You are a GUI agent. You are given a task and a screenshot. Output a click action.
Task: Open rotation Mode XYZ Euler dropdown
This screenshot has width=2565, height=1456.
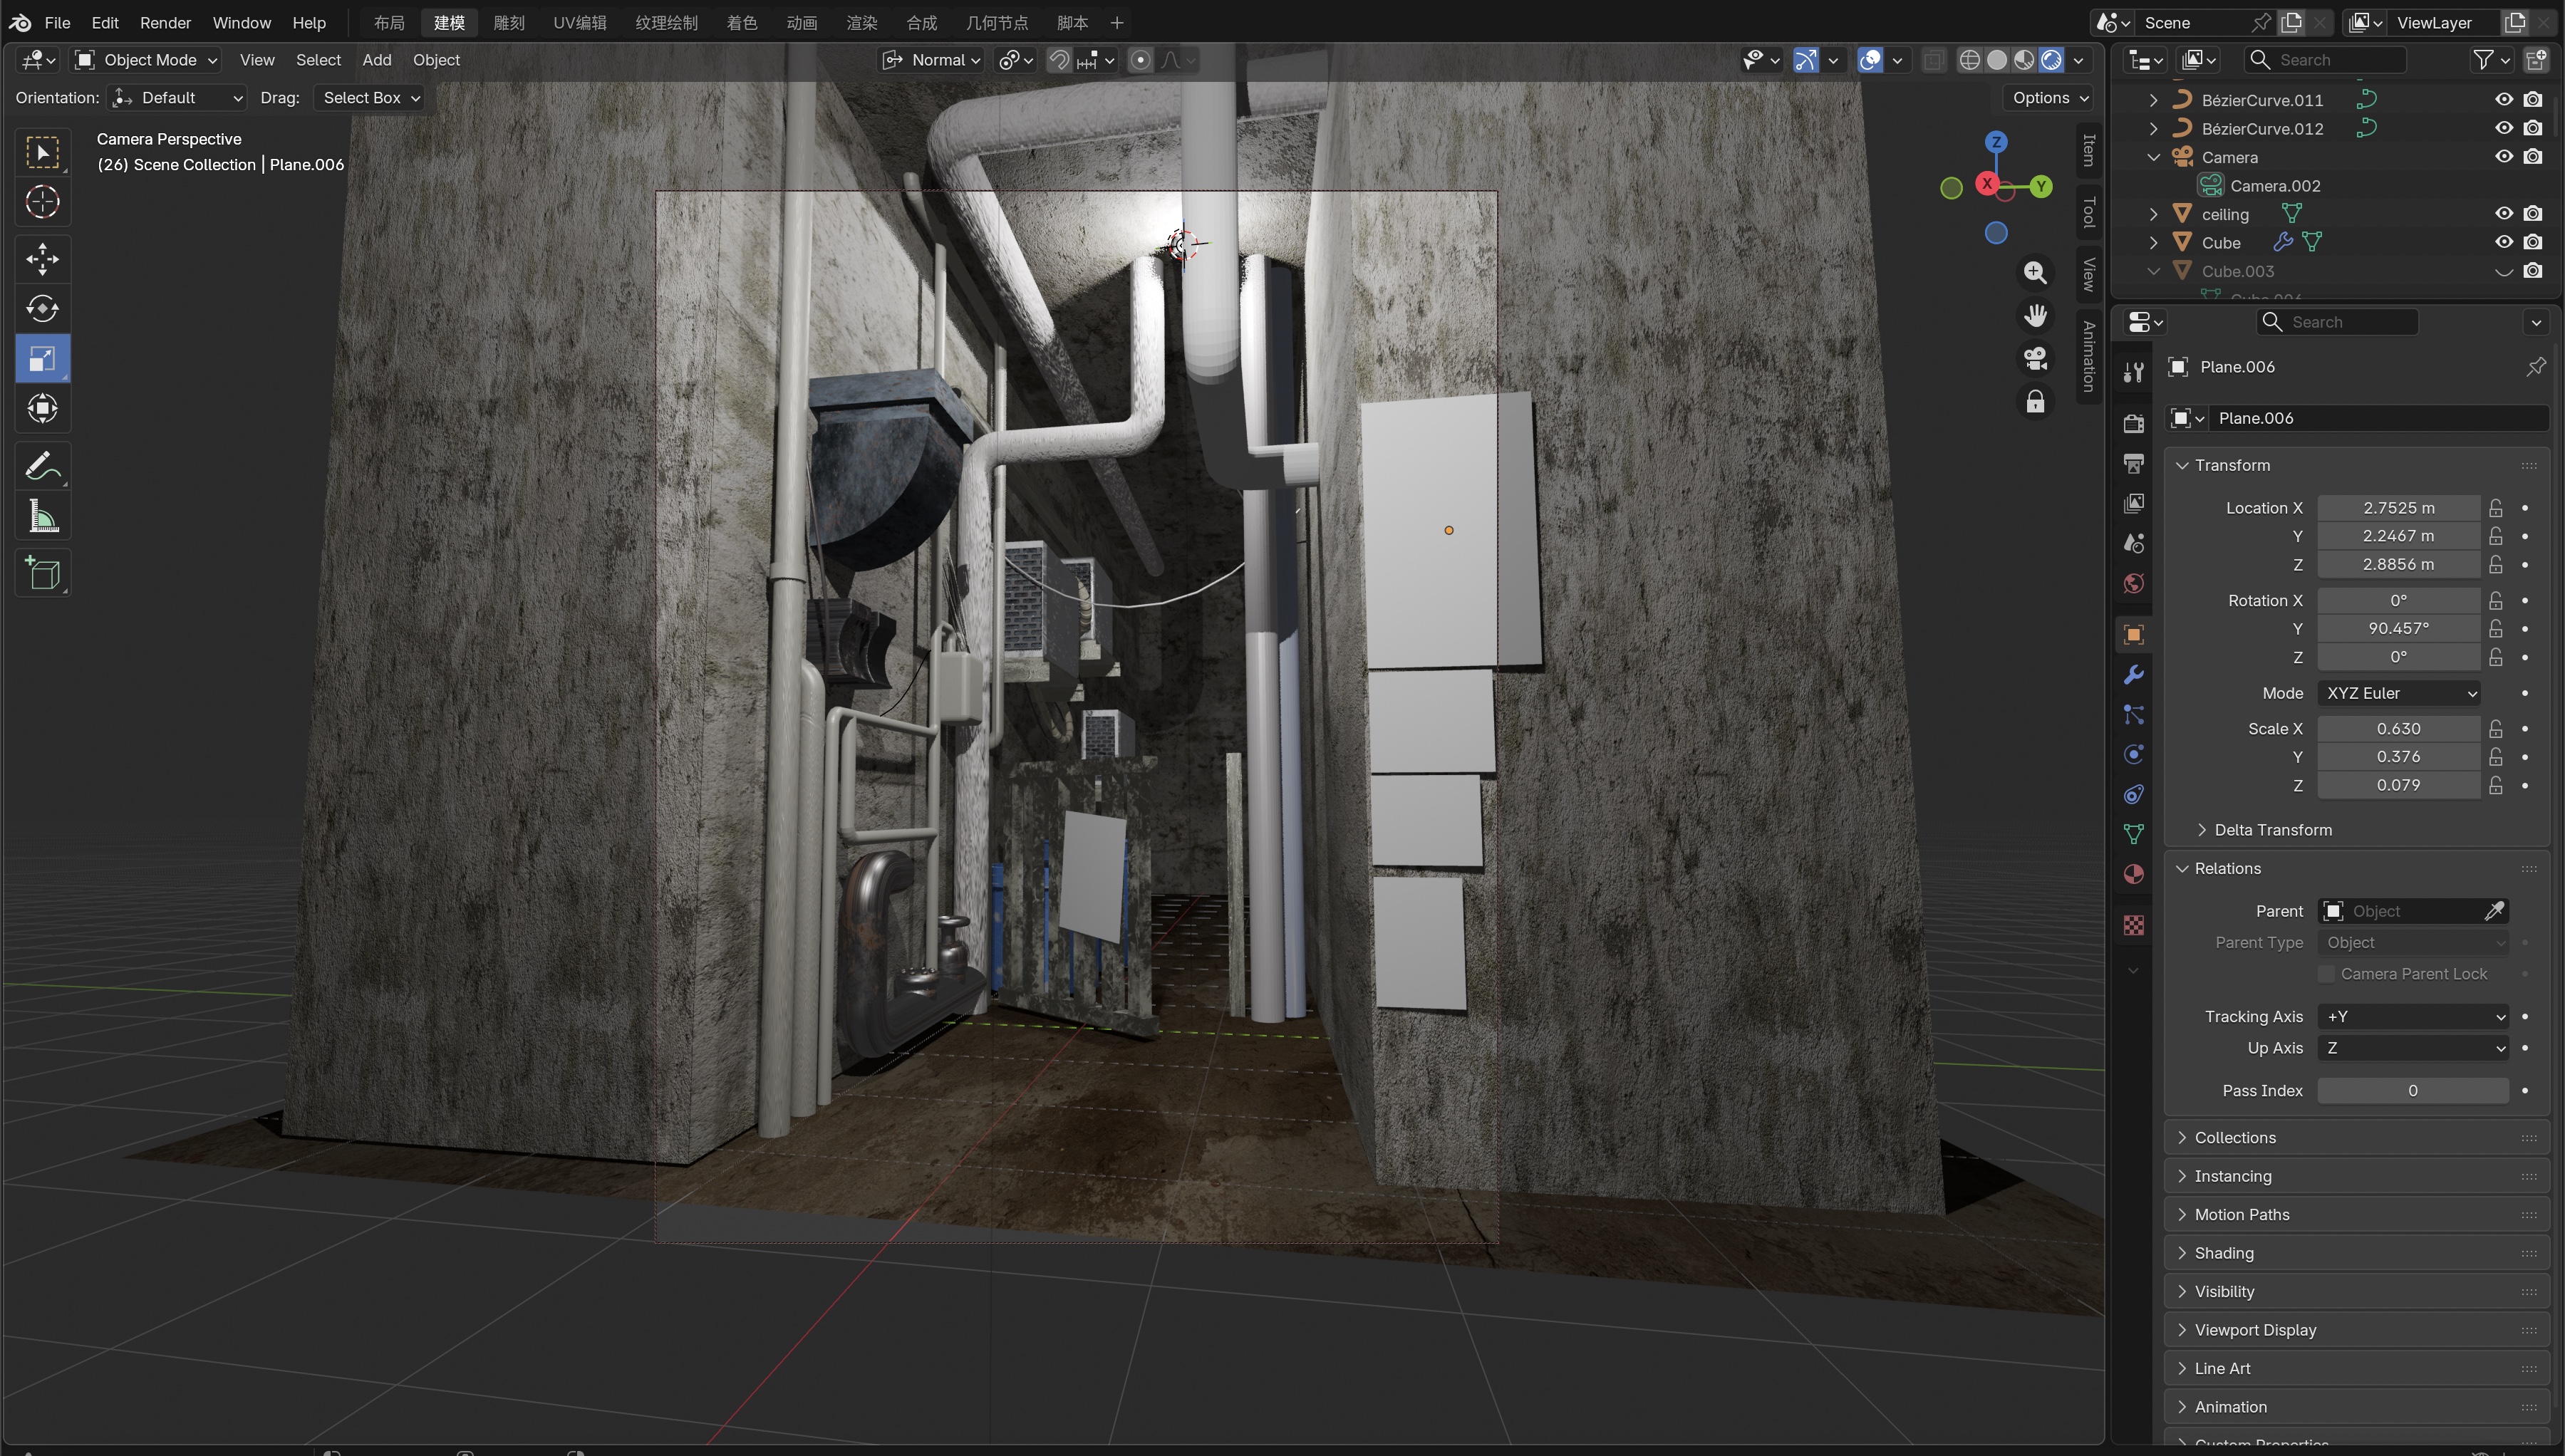pos(2399,693)
